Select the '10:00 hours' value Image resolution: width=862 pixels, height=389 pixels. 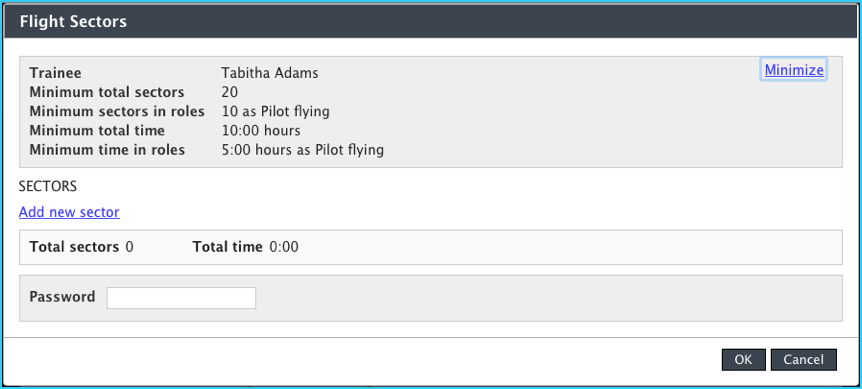261,131
